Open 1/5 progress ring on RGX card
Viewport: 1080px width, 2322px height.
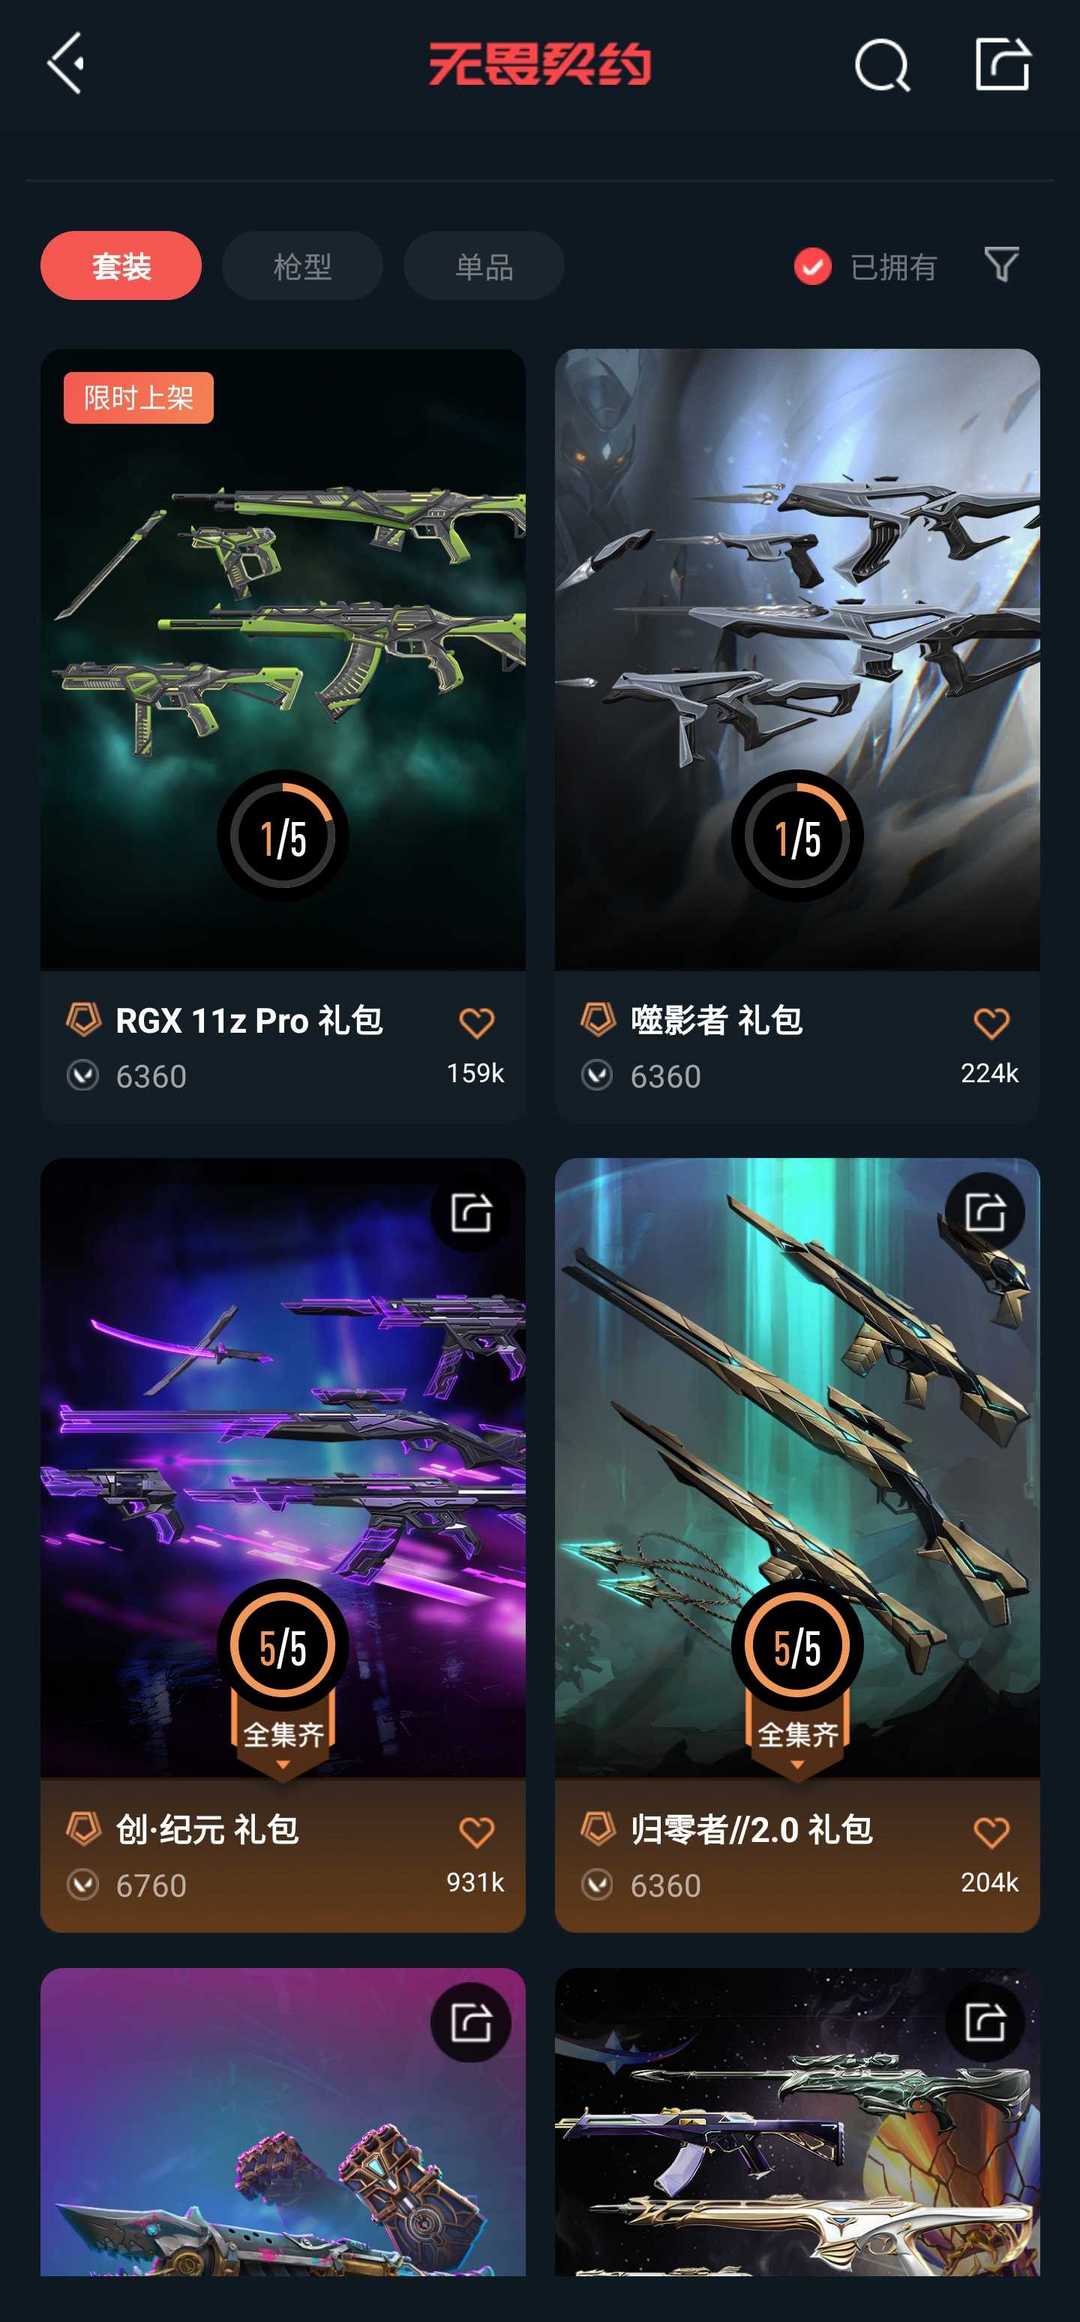coord(283,836)
